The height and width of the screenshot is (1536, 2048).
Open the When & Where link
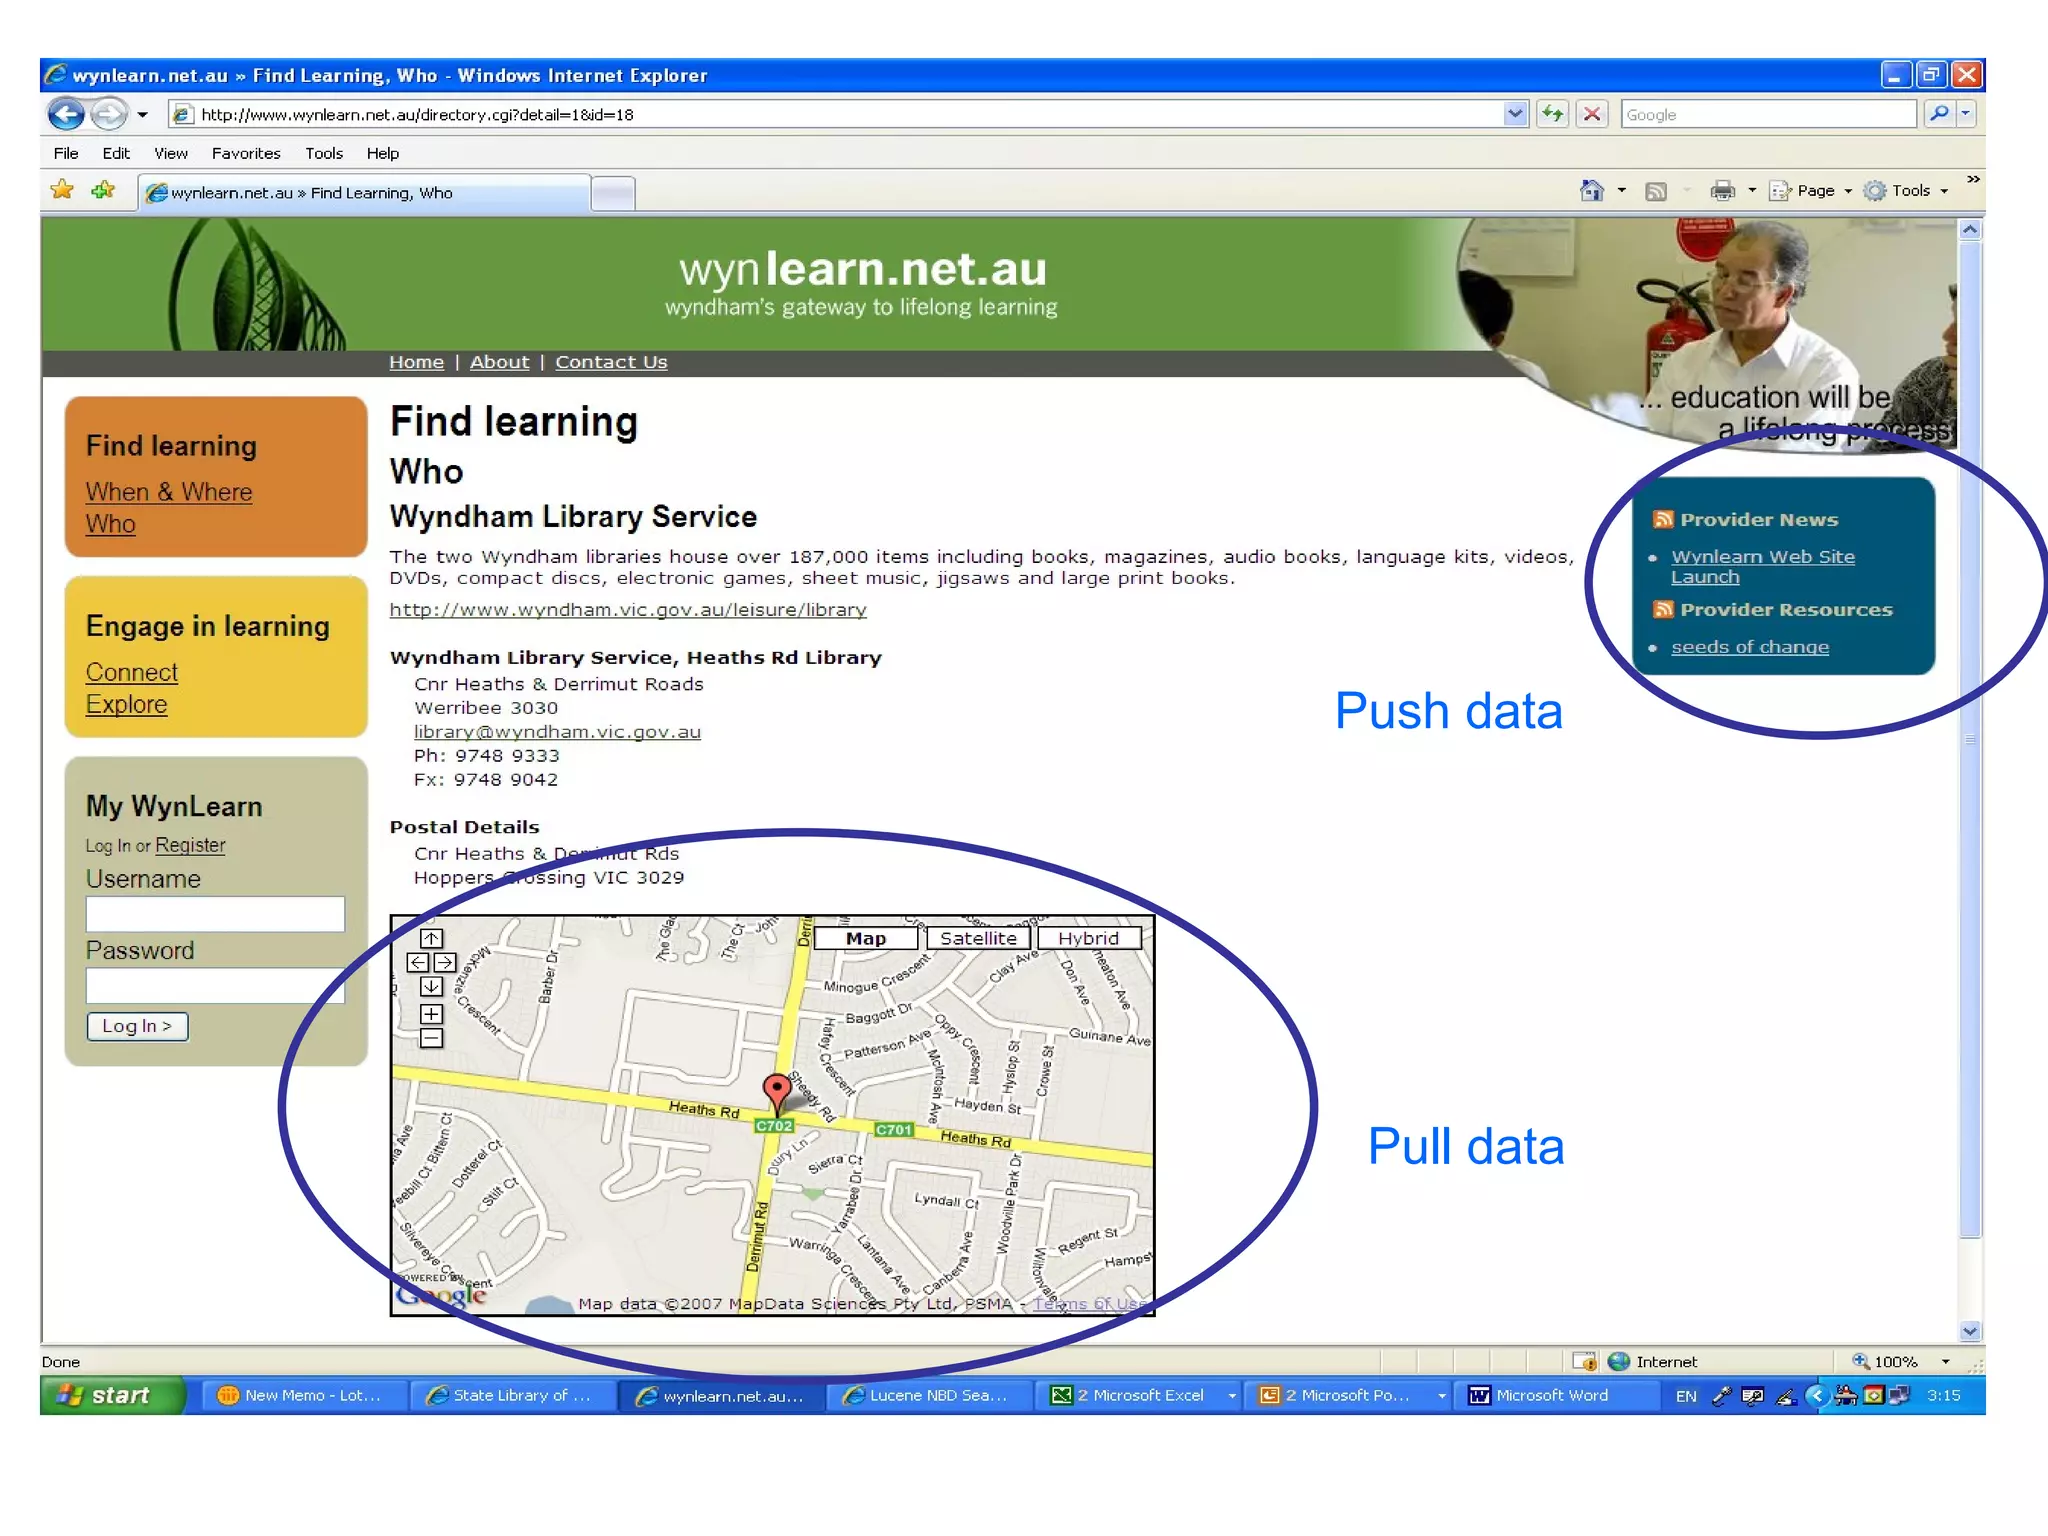click(x=169, y=492)
